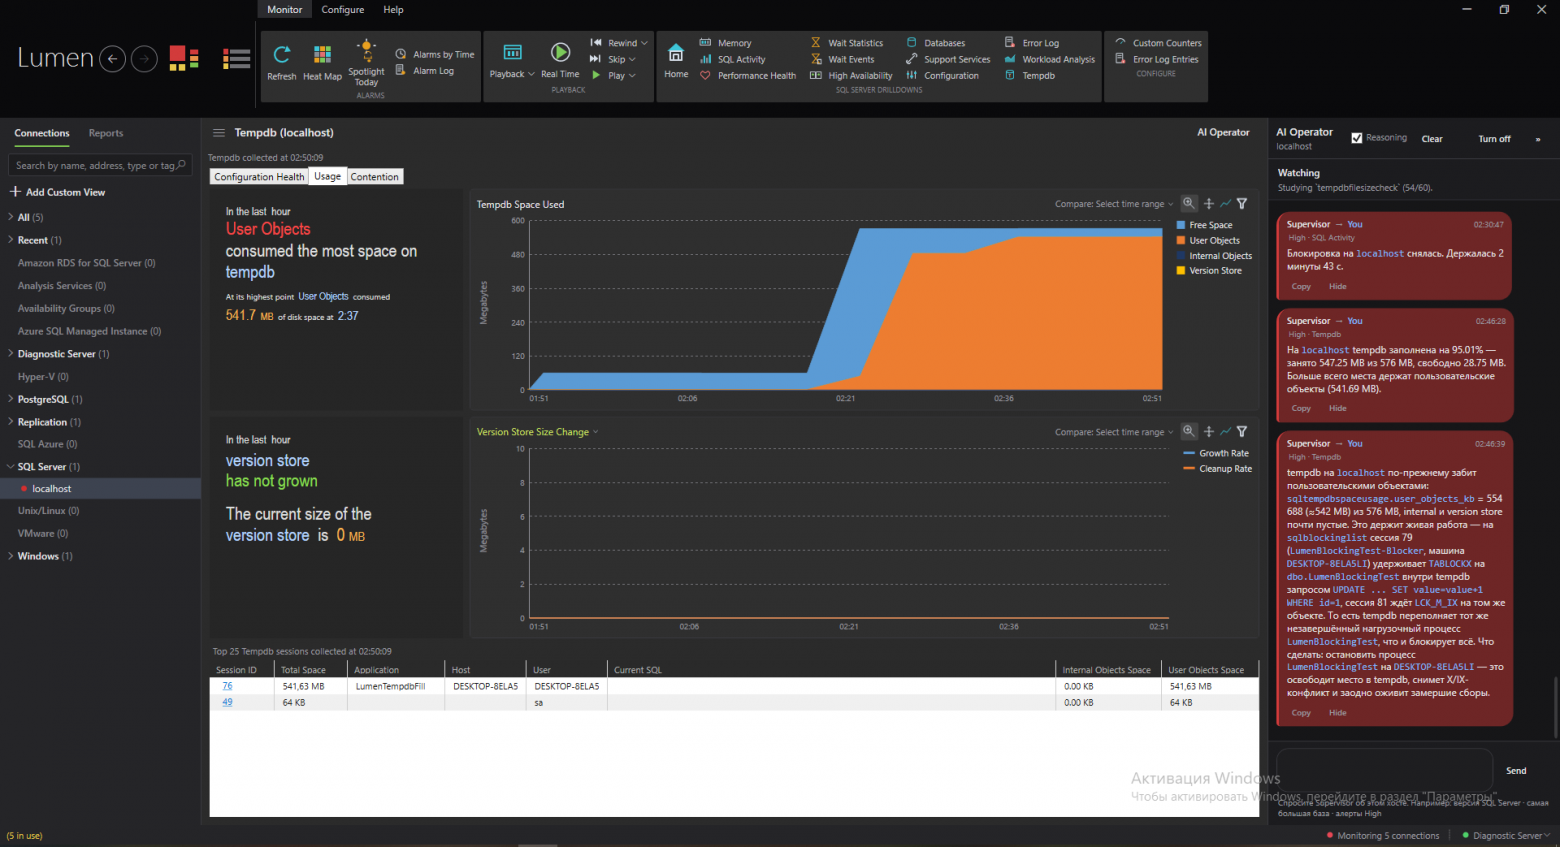Screen dimensions: 1560x847
Task: Open the High Availability drilldown
Action: point(851,75)
